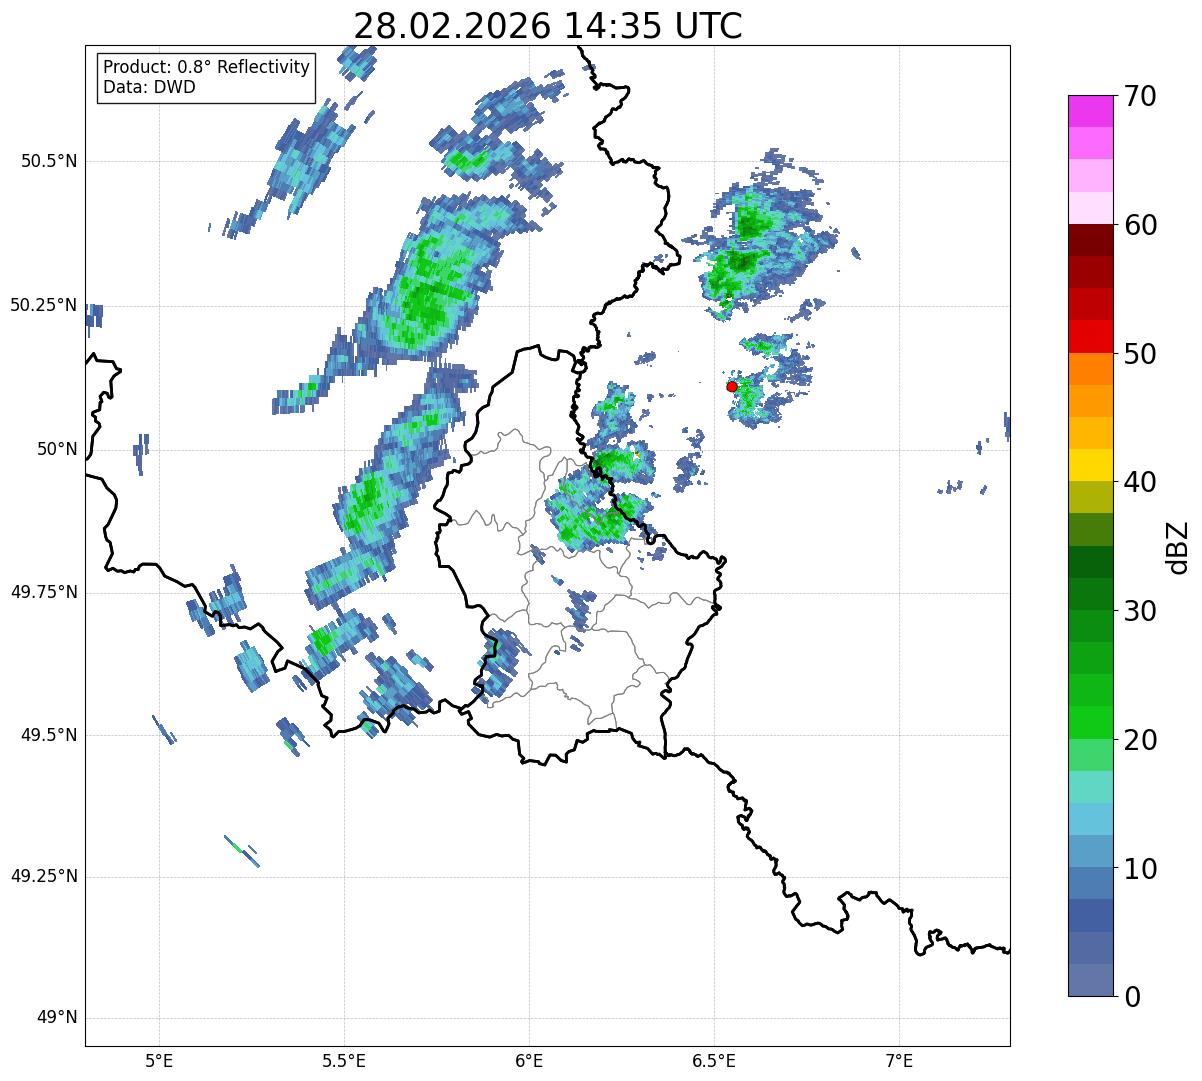Click the 49.75°N latitude label

44,592
